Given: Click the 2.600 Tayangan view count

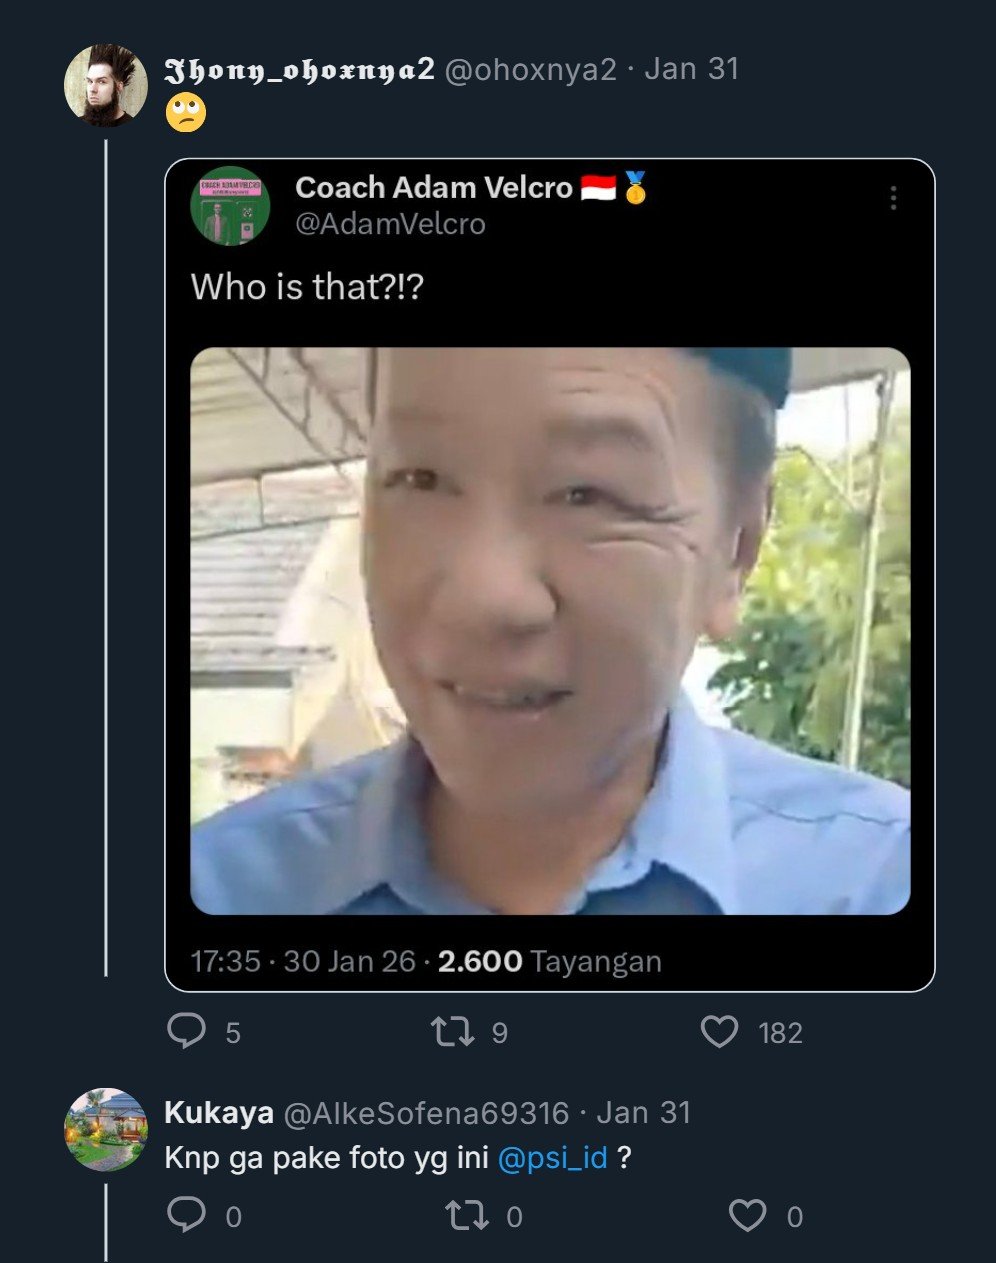Looking at the screenshot, I should (549, 961).
